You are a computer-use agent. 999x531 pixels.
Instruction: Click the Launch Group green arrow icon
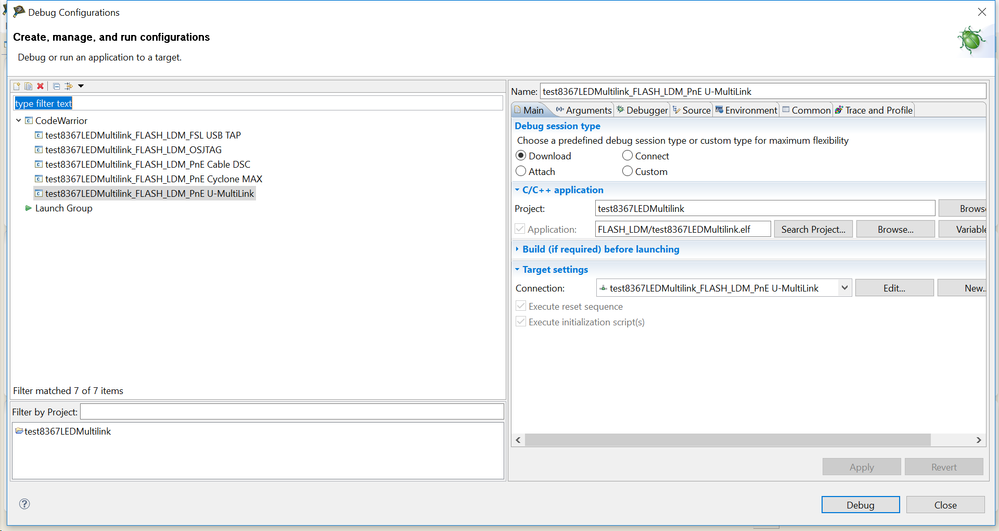point(28,208)
